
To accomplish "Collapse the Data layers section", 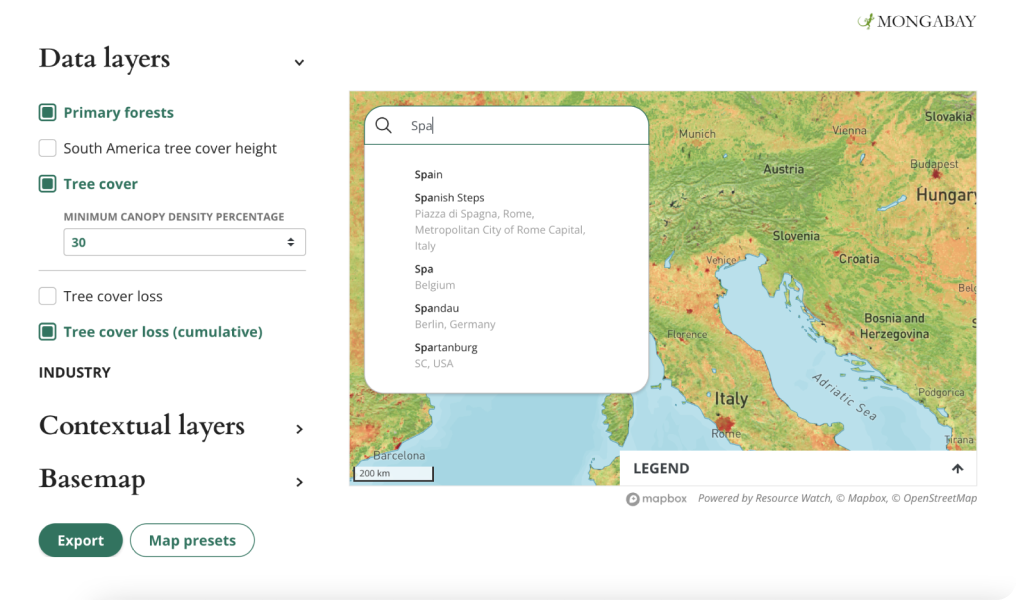I will 298,61.
